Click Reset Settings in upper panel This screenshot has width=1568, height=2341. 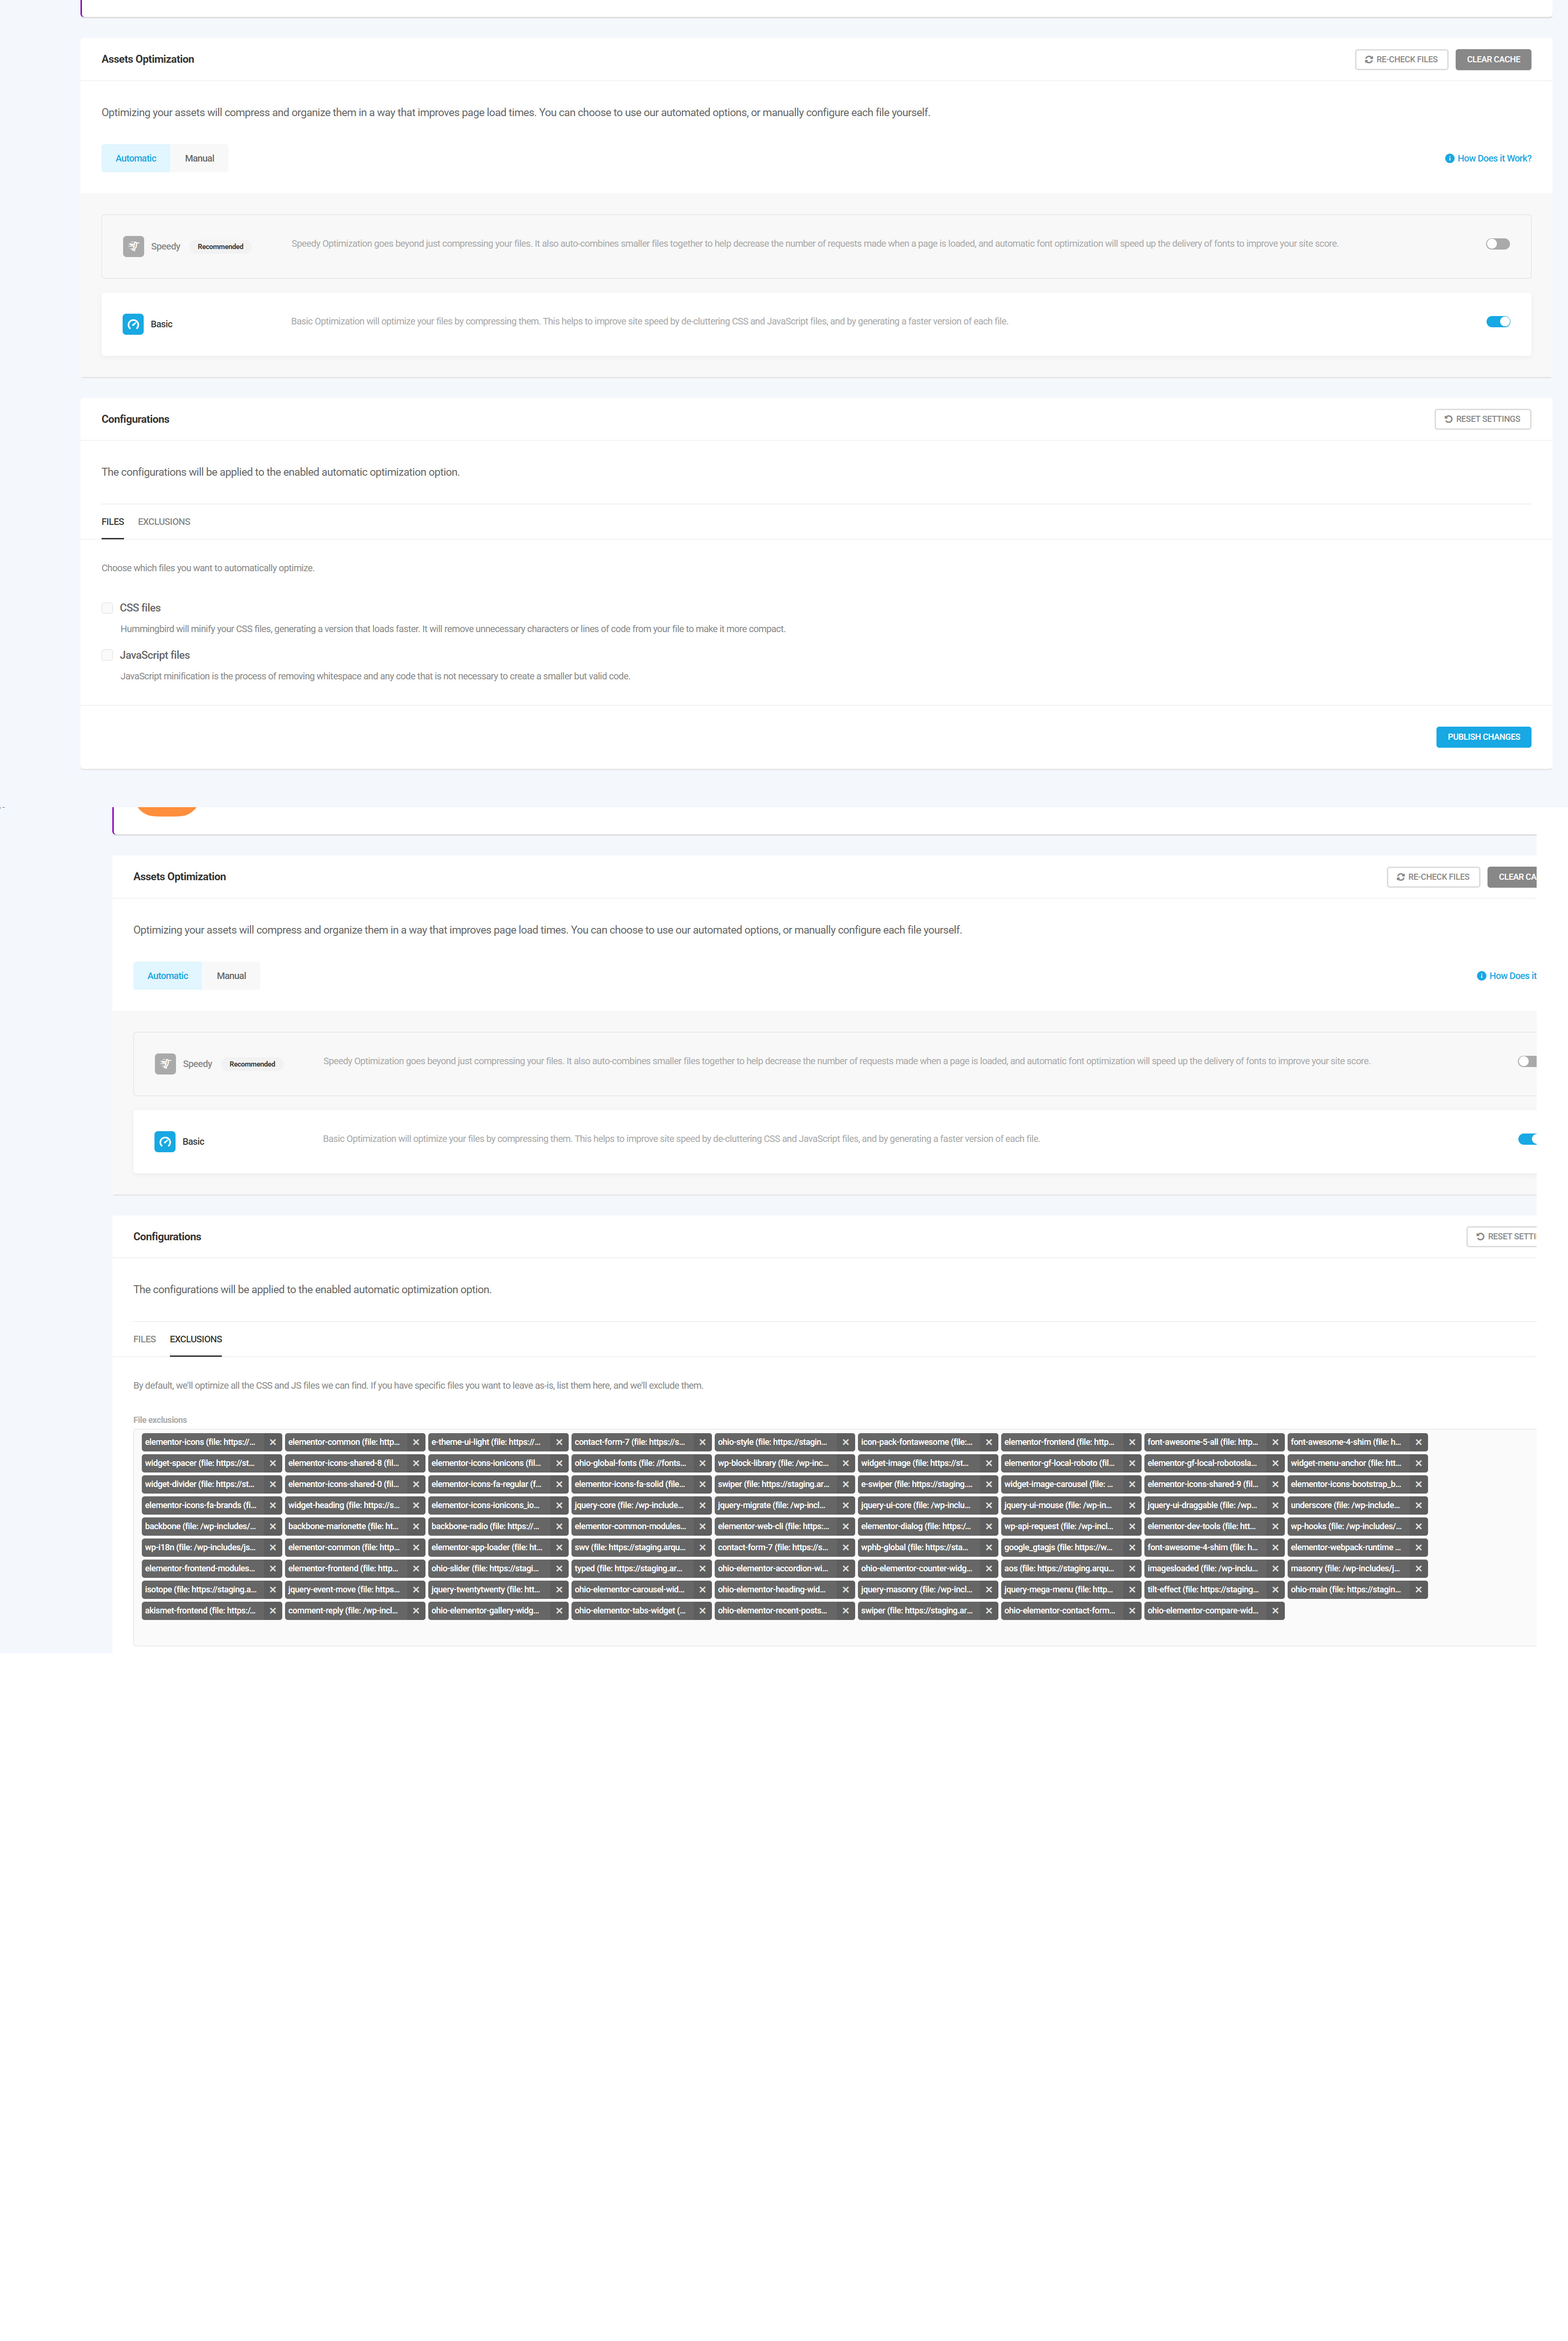(x=1482, y=419)
